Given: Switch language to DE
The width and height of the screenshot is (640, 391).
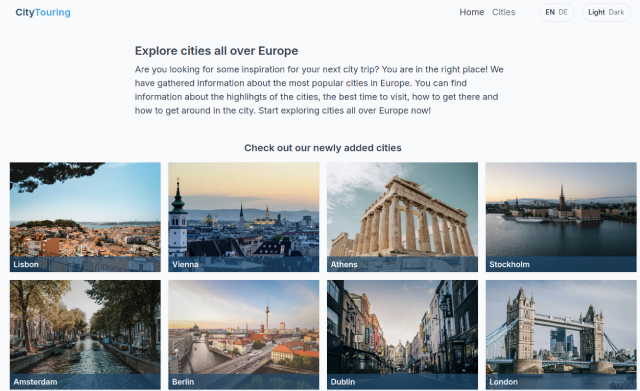Looking at the screenshot, I should [x=563, y=12].
